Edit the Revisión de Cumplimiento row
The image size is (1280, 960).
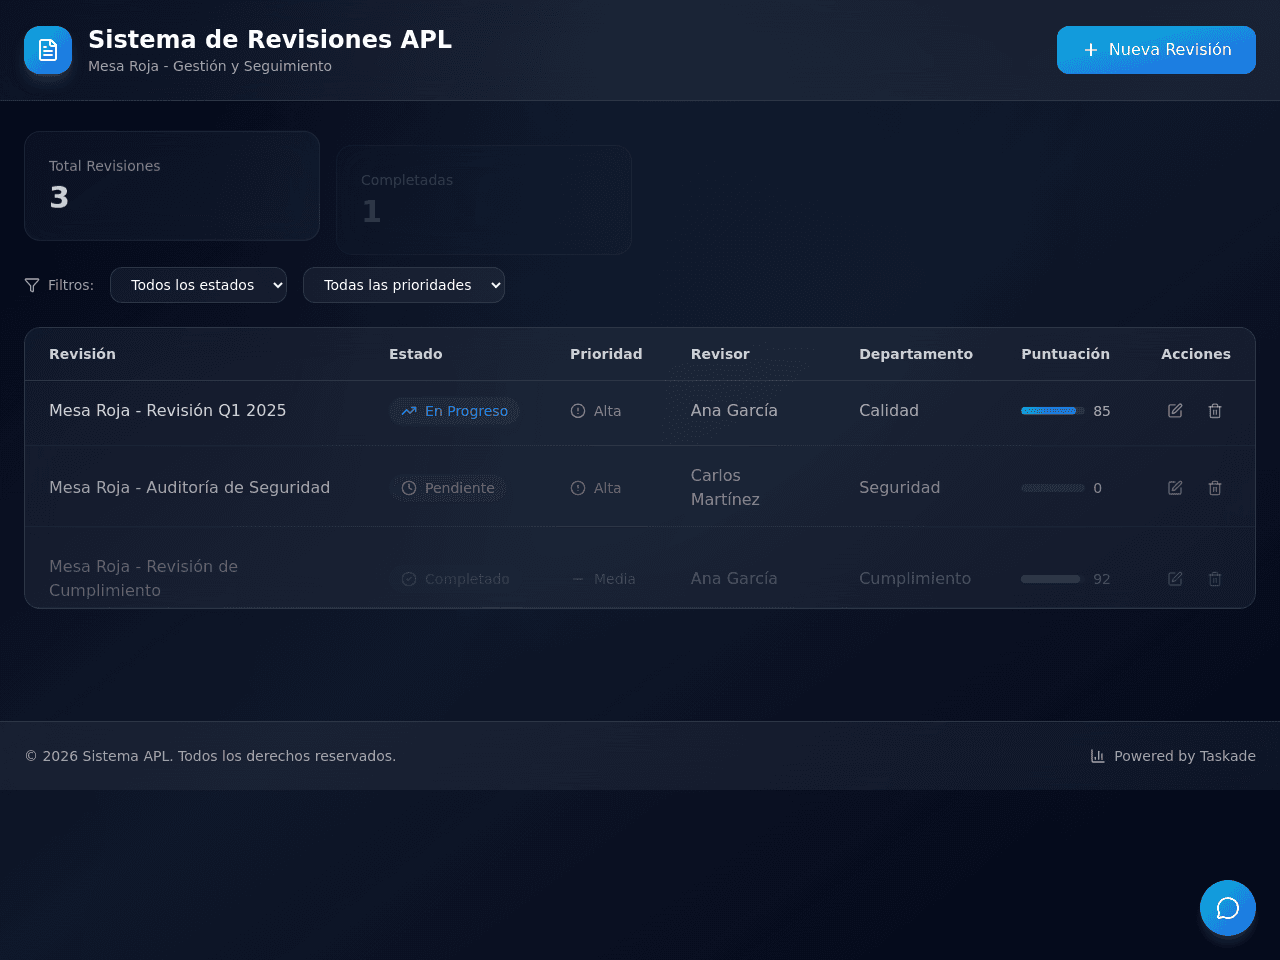click(1175, 579)
